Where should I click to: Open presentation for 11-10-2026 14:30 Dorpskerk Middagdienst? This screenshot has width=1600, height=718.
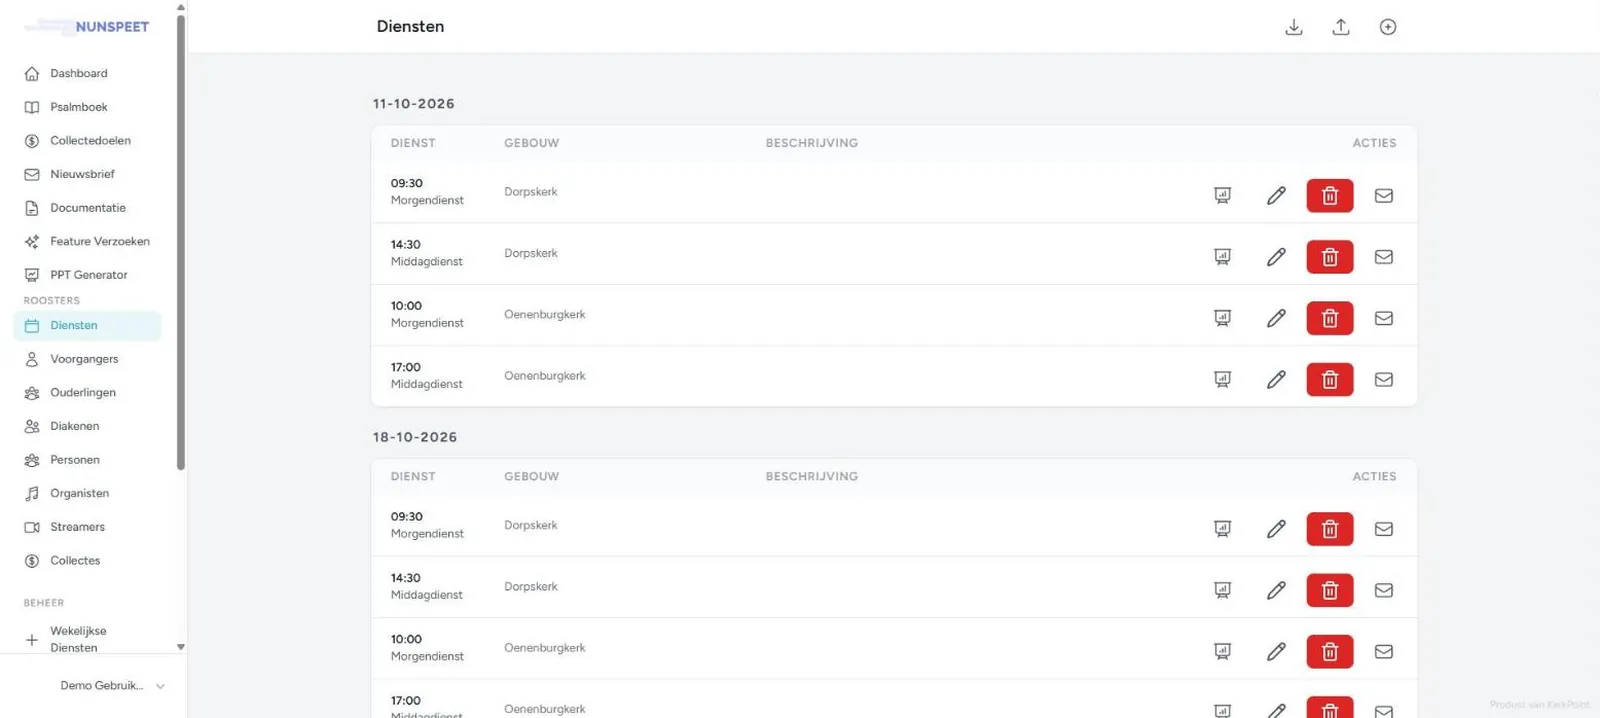(x=1222, y=257)
